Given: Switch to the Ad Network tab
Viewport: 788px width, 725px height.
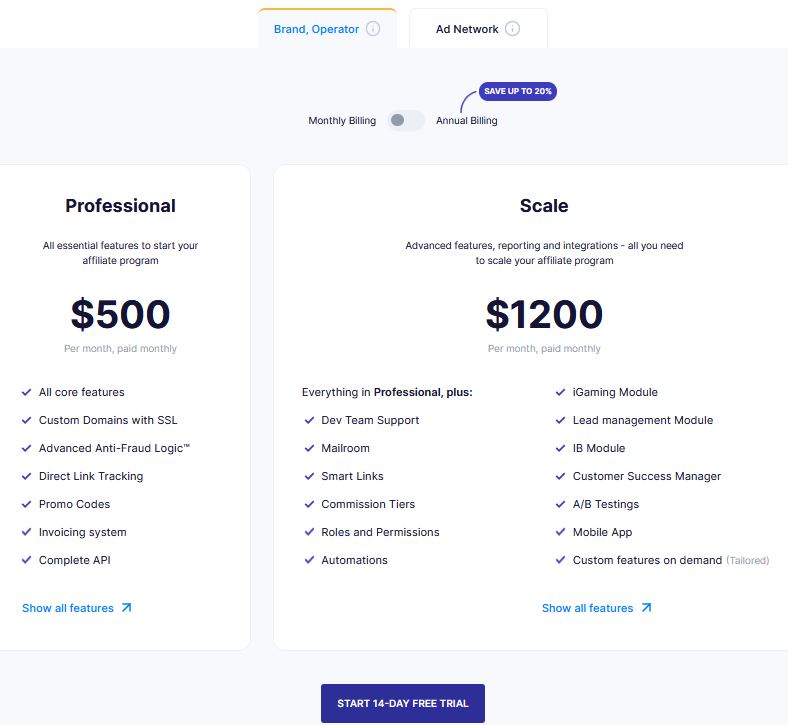Looking at the screenshot, I should coord(467,29).
